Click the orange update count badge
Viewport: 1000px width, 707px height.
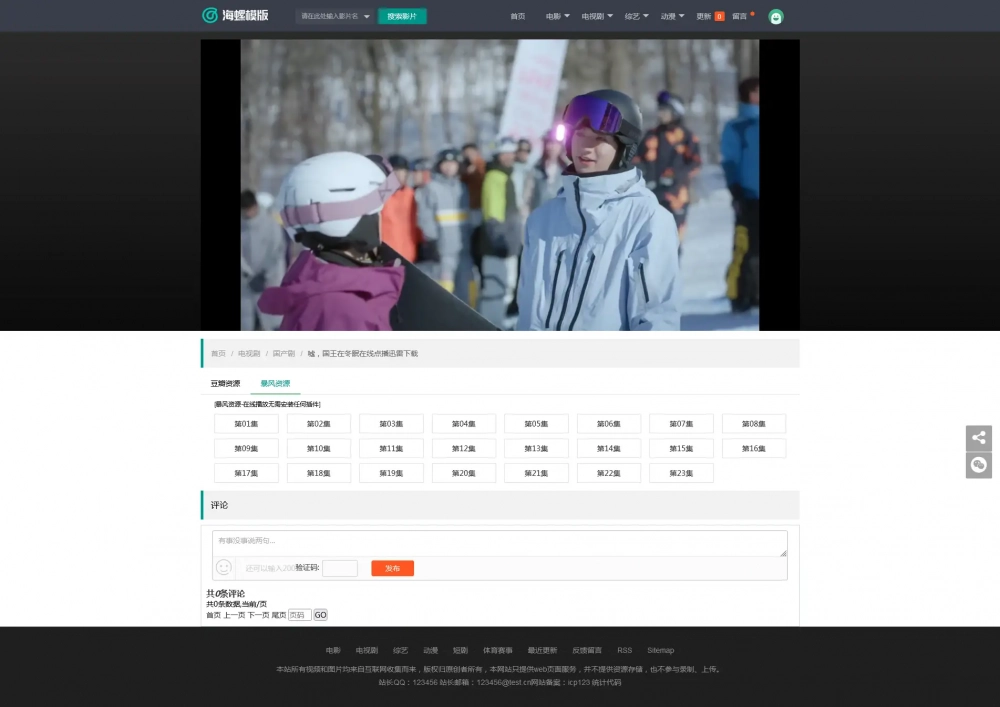point(719,17)
